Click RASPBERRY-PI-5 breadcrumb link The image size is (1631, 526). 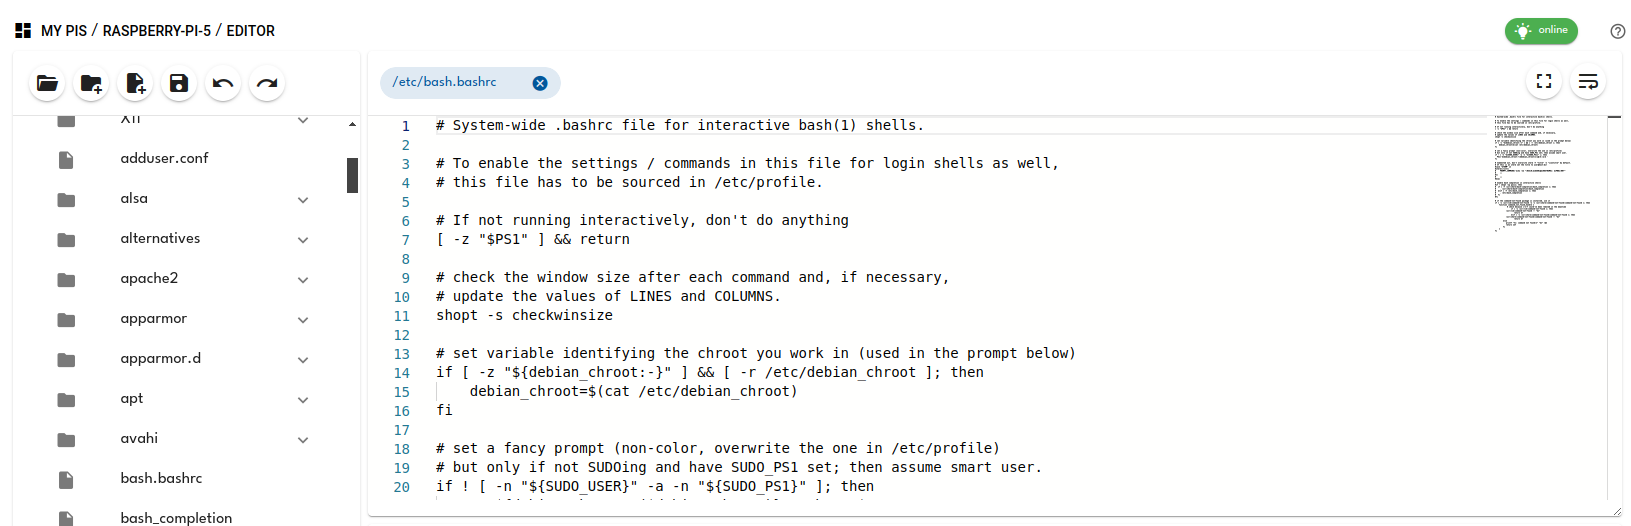point(157,31)
